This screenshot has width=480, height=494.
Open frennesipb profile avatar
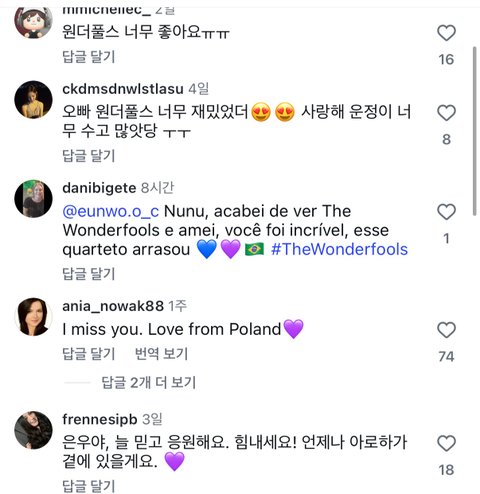(33, 430)
